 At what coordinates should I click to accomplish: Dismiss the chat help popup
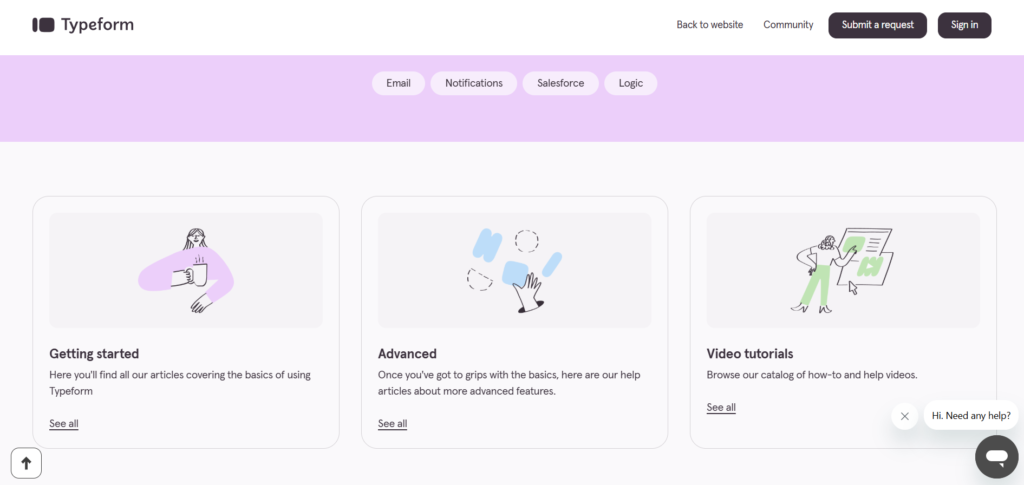904,416
